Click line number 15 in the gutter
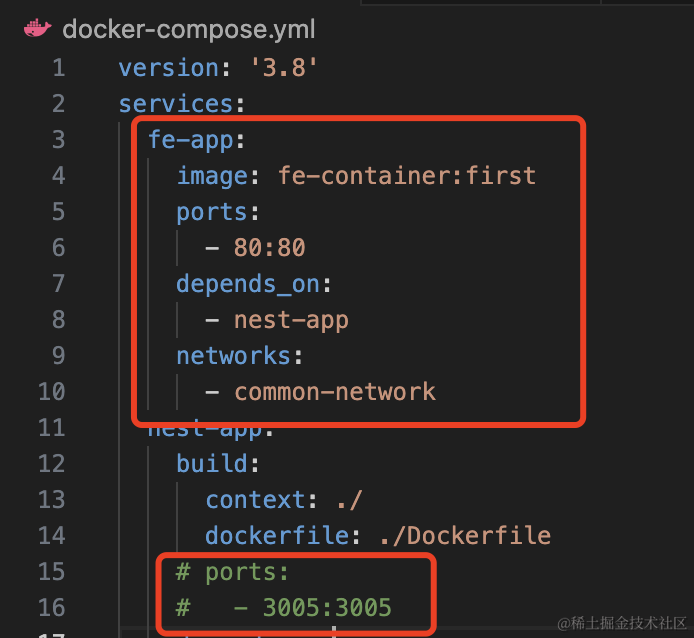Image resolution: width=694 pixels, height=638 pixels. 52,572
